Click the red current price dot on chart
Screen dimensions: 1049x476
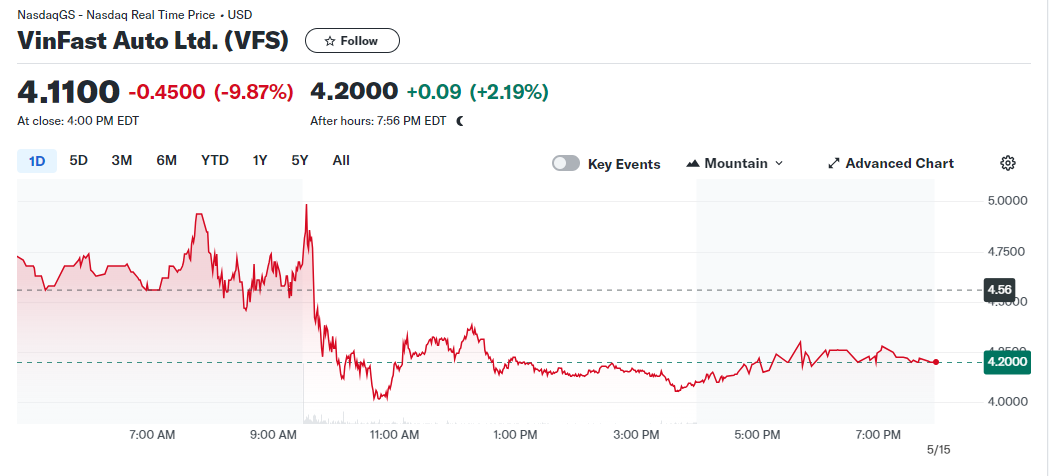coord(935,362)
